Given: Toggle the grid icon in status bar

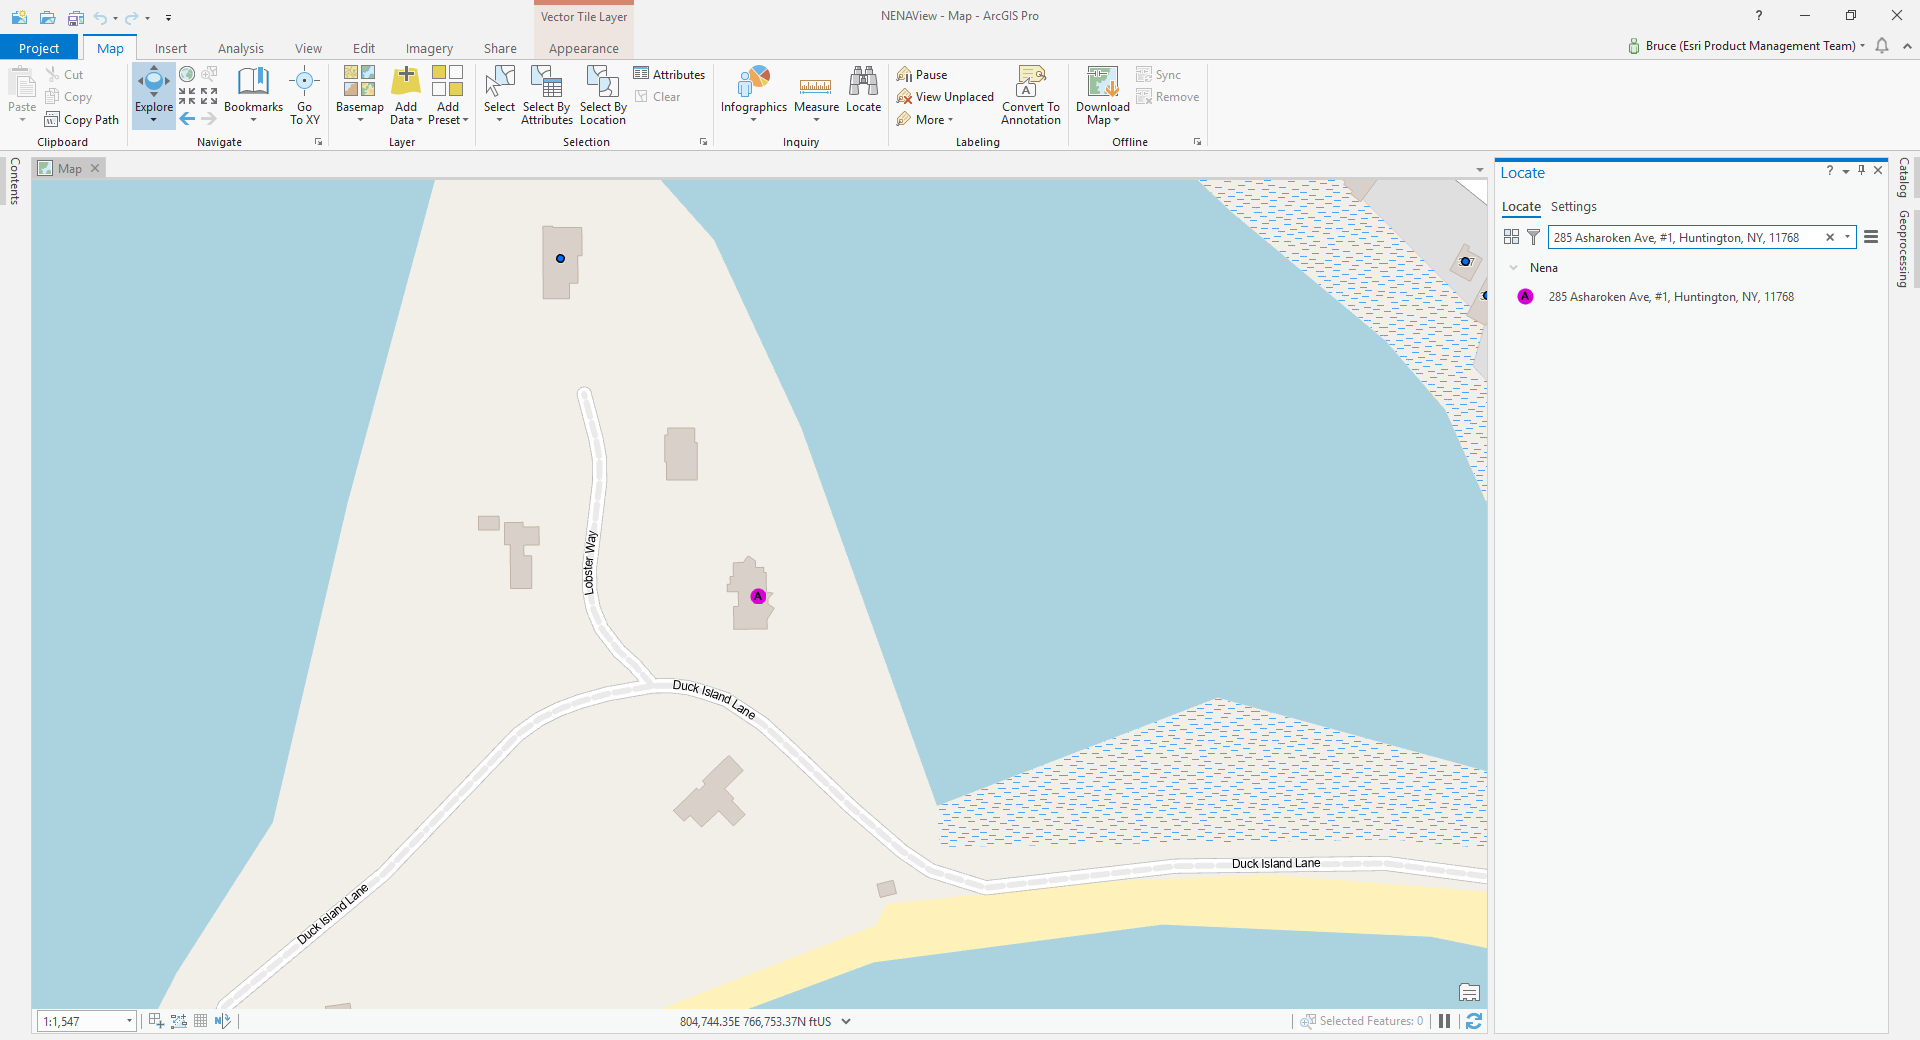Looking at the screenshot, I should pyautogui.click(x=200, y=1021).
